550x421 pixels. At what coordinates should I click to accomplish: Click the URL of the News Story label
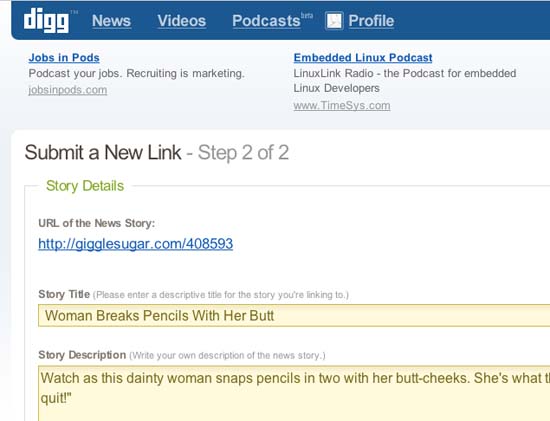click(x=96, y=223)
